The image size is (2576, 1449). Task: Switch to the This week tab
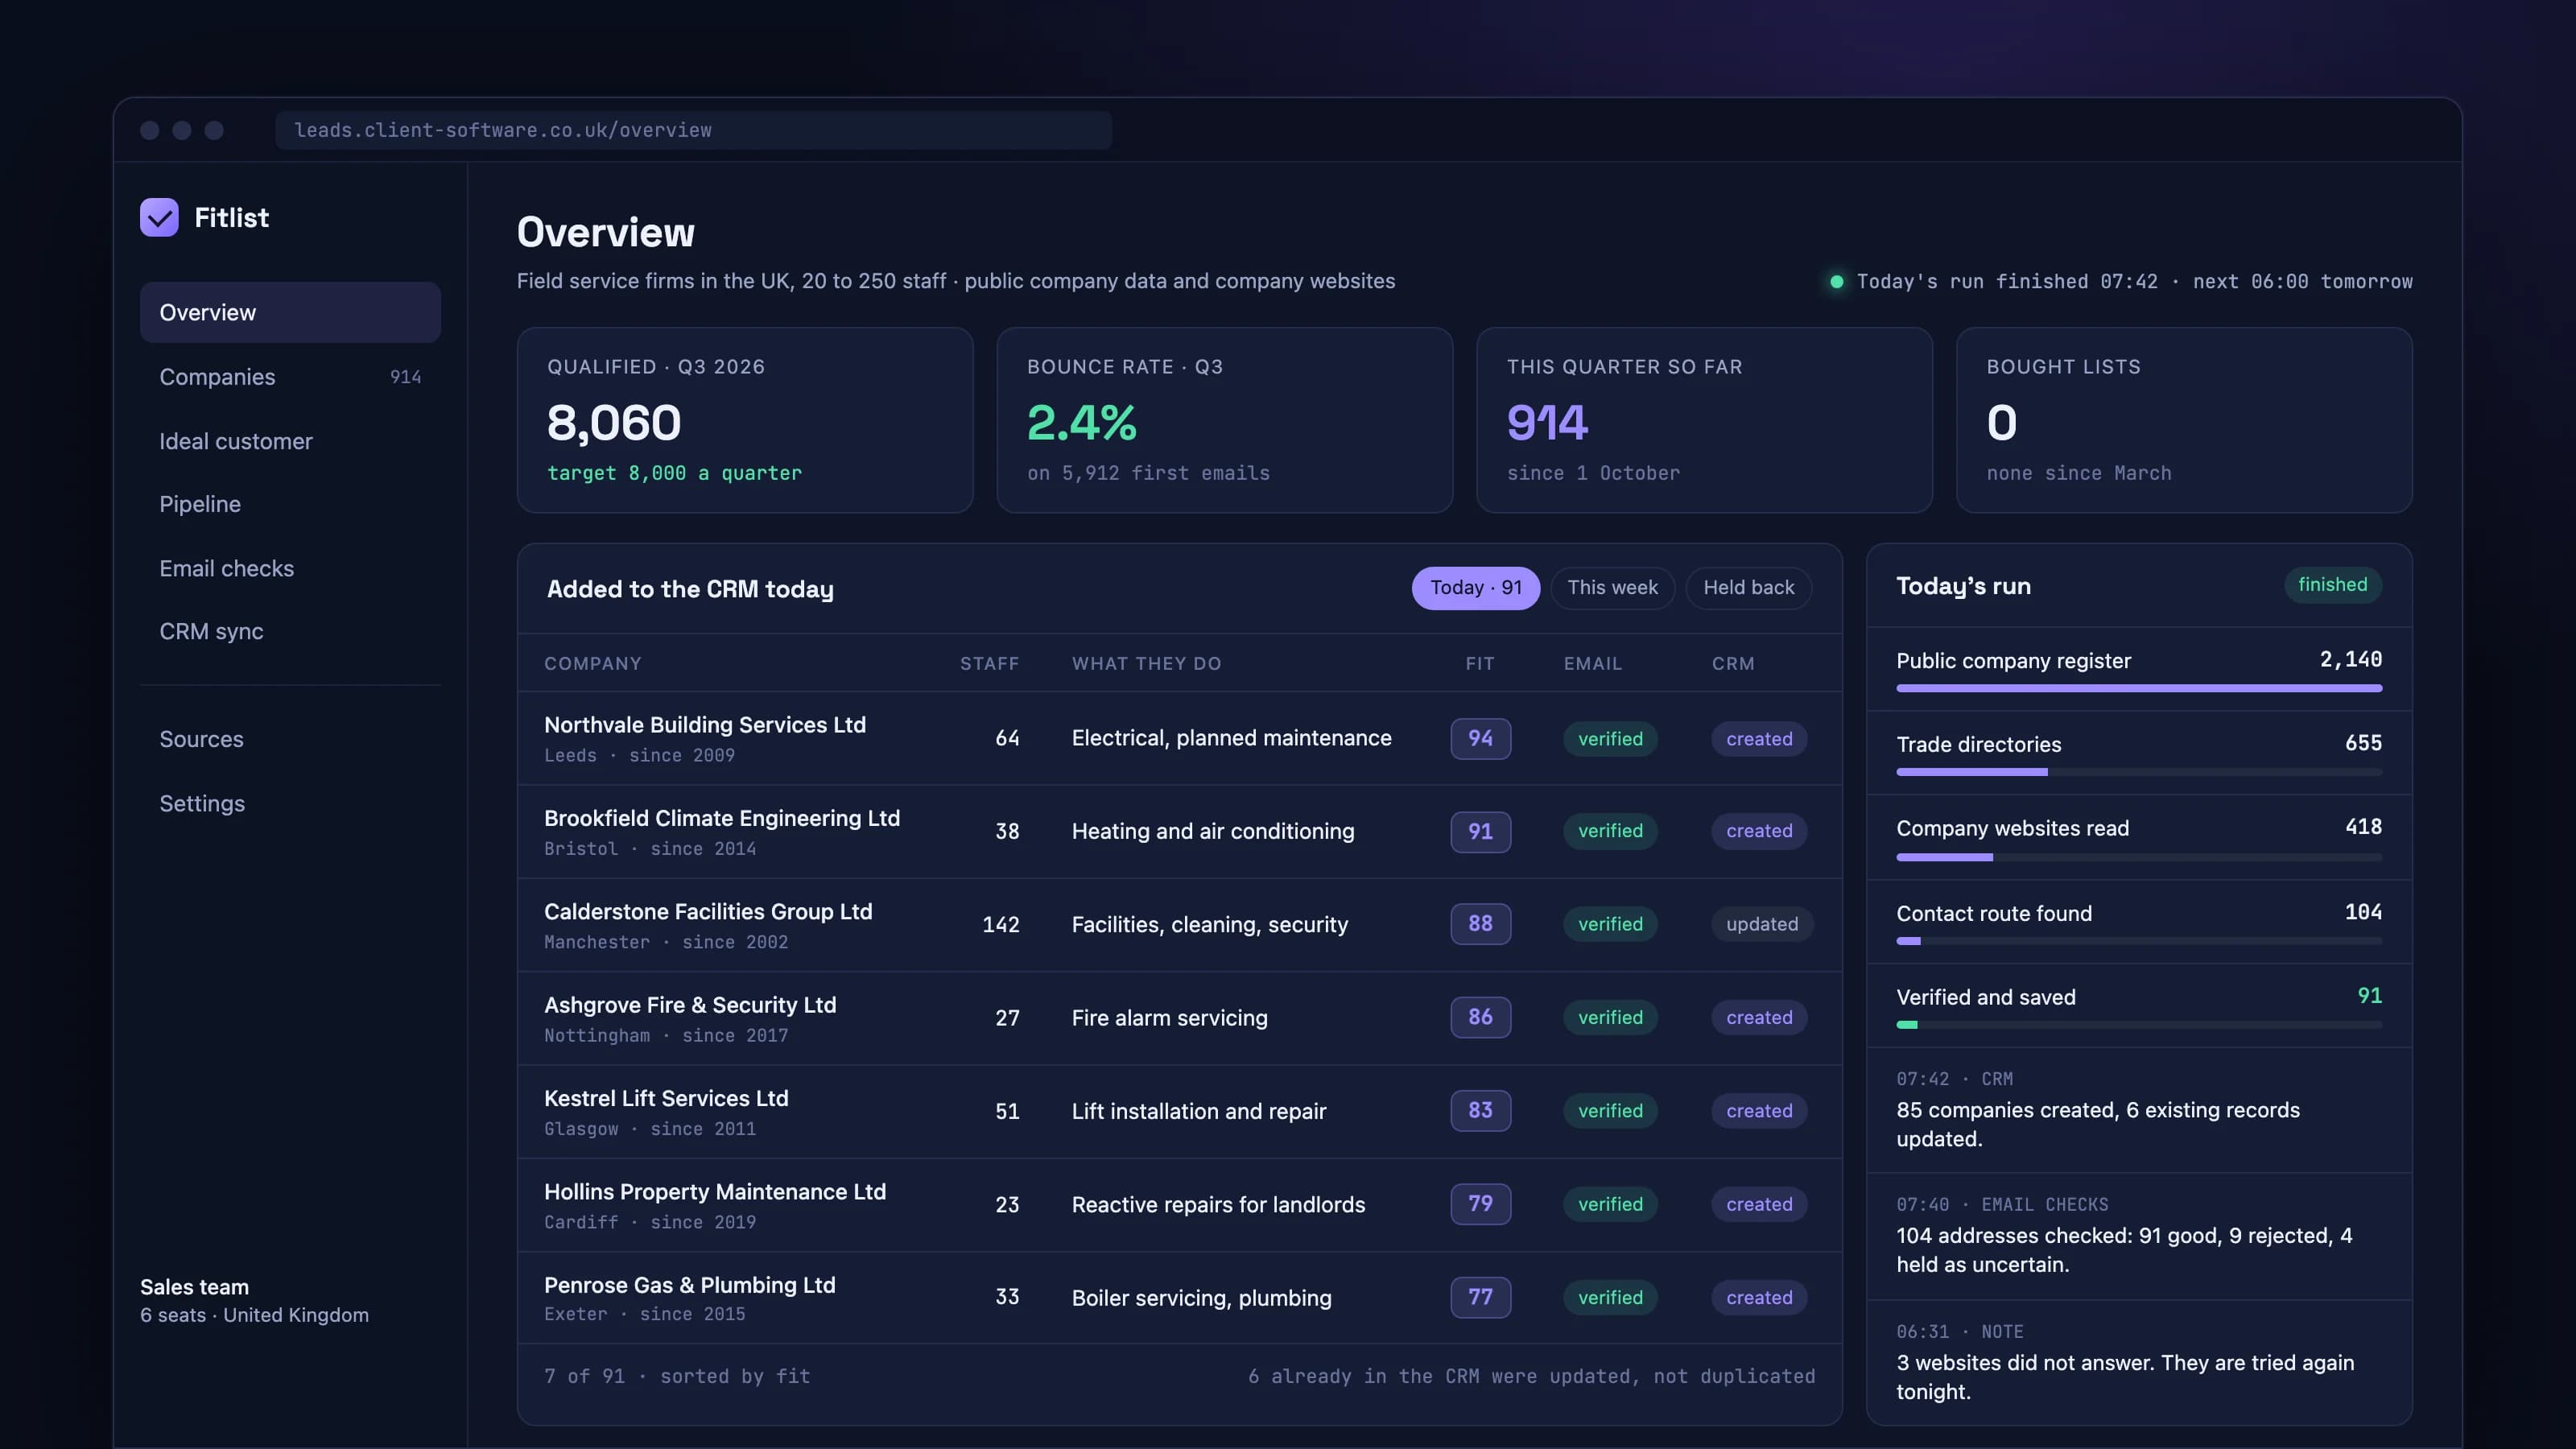click(x=1612, y=588)
